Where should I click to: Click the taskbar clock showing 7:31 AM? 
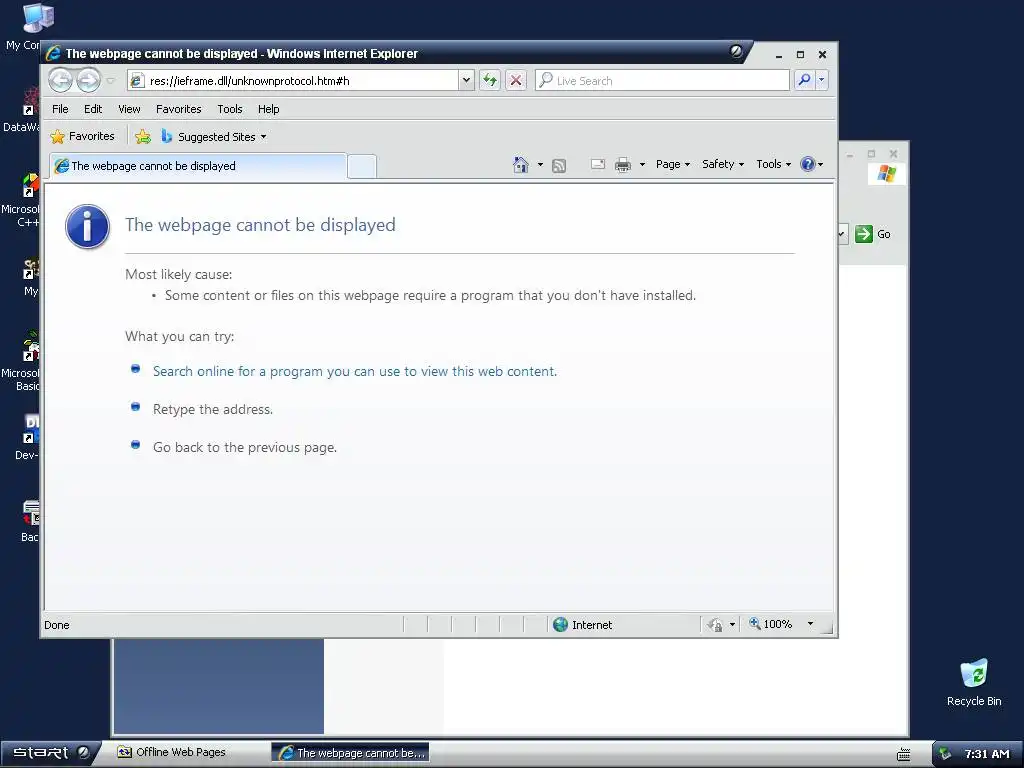pos(987,754)
